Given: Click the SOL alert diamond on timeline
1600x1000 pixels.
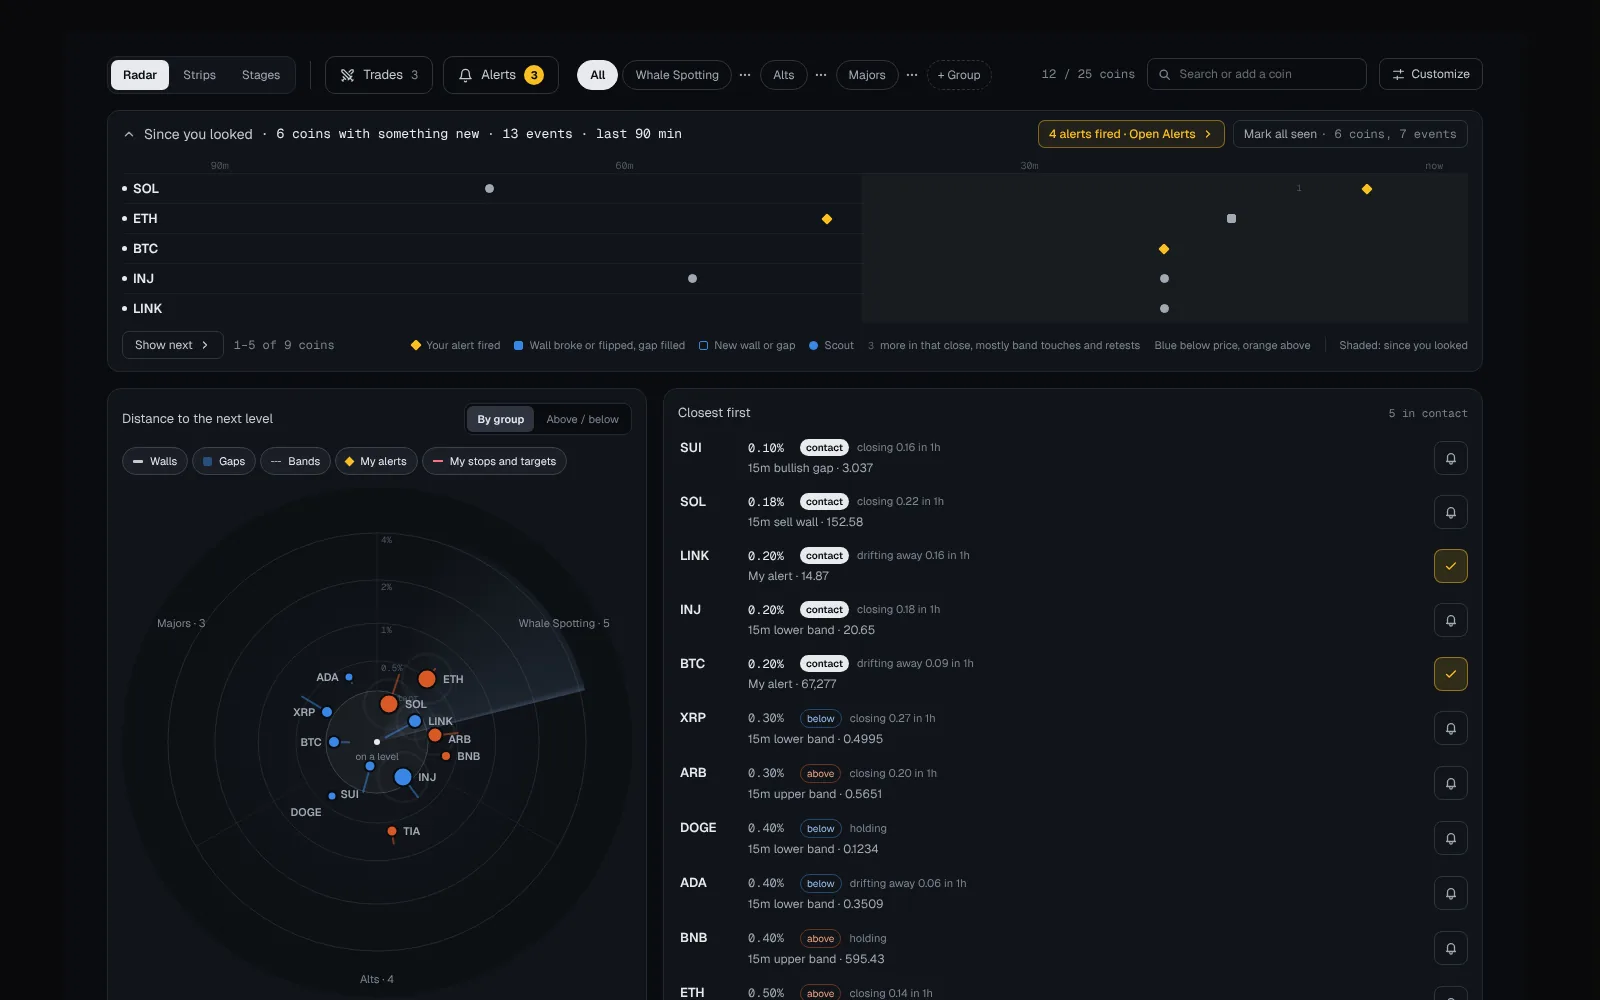Looking at the screenshot, I should pos(1367,189).
